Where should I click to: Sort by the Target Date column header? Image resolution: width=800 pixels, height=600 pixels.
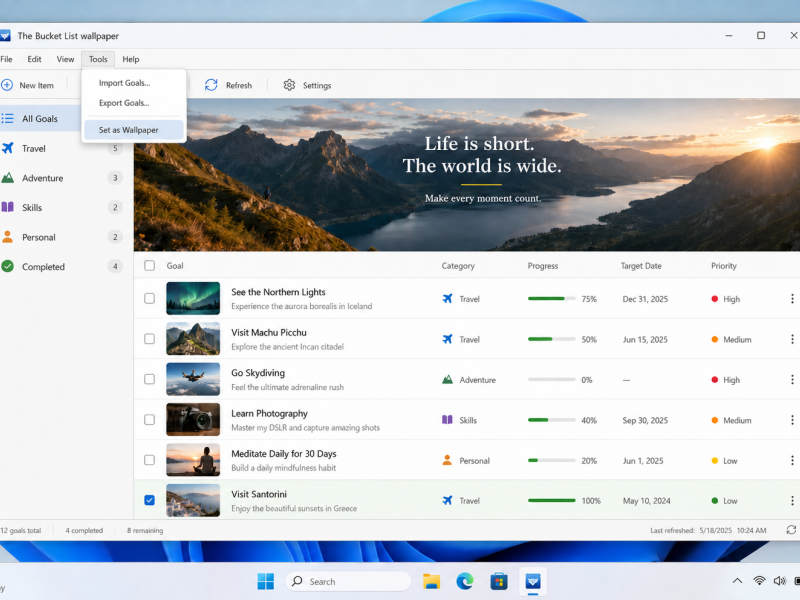(x=641, y=266)
